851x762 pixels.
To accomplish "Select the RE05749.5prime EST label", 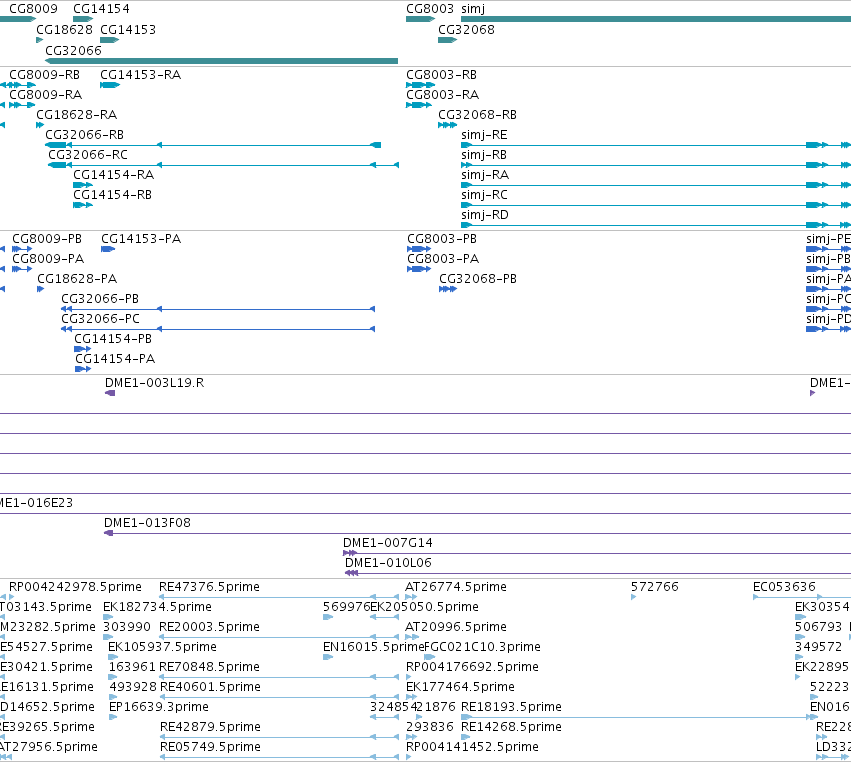I will click(210, 747).
